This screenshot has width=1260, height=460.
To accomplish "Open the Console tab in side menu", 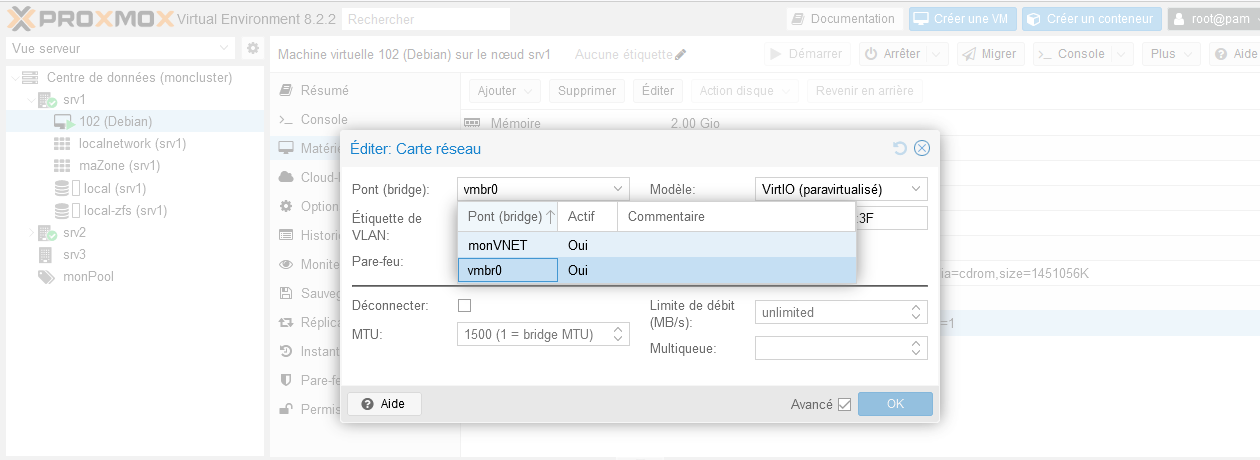I will pos(324,120).
